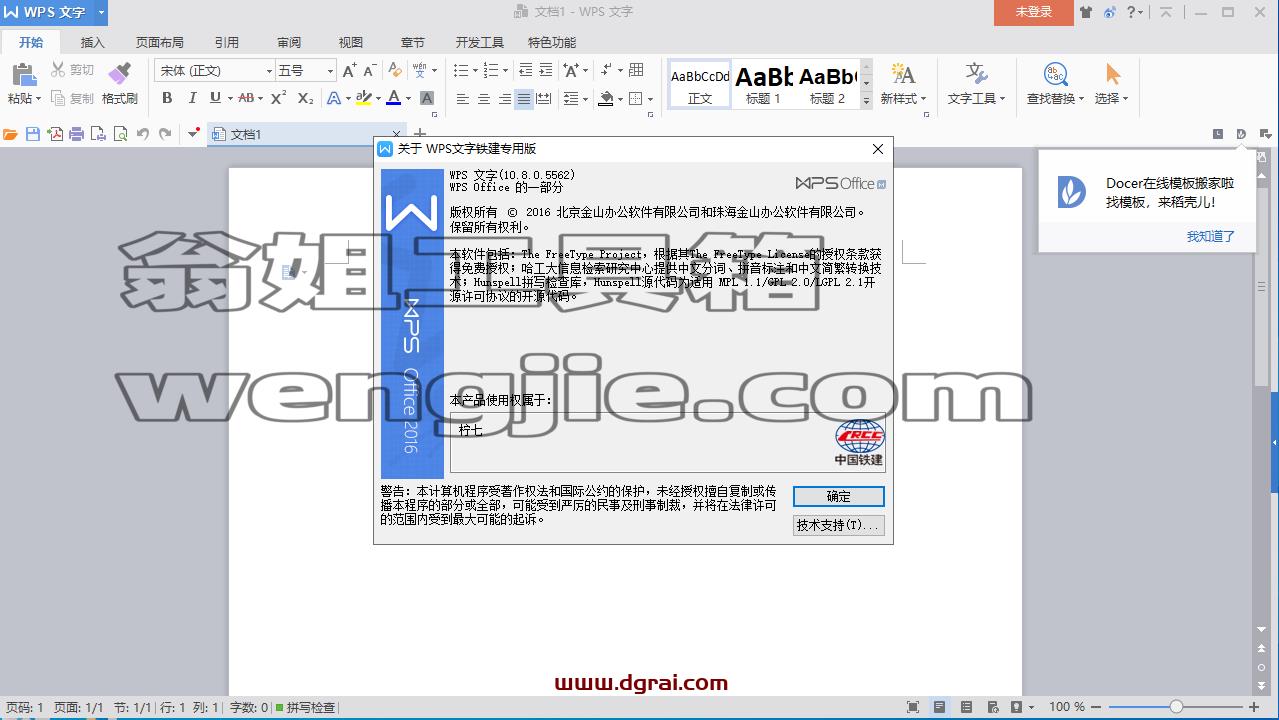Viewport: 1279px width, 720px height.
Task: Click the distributed alignment icon
Action: 543,99
